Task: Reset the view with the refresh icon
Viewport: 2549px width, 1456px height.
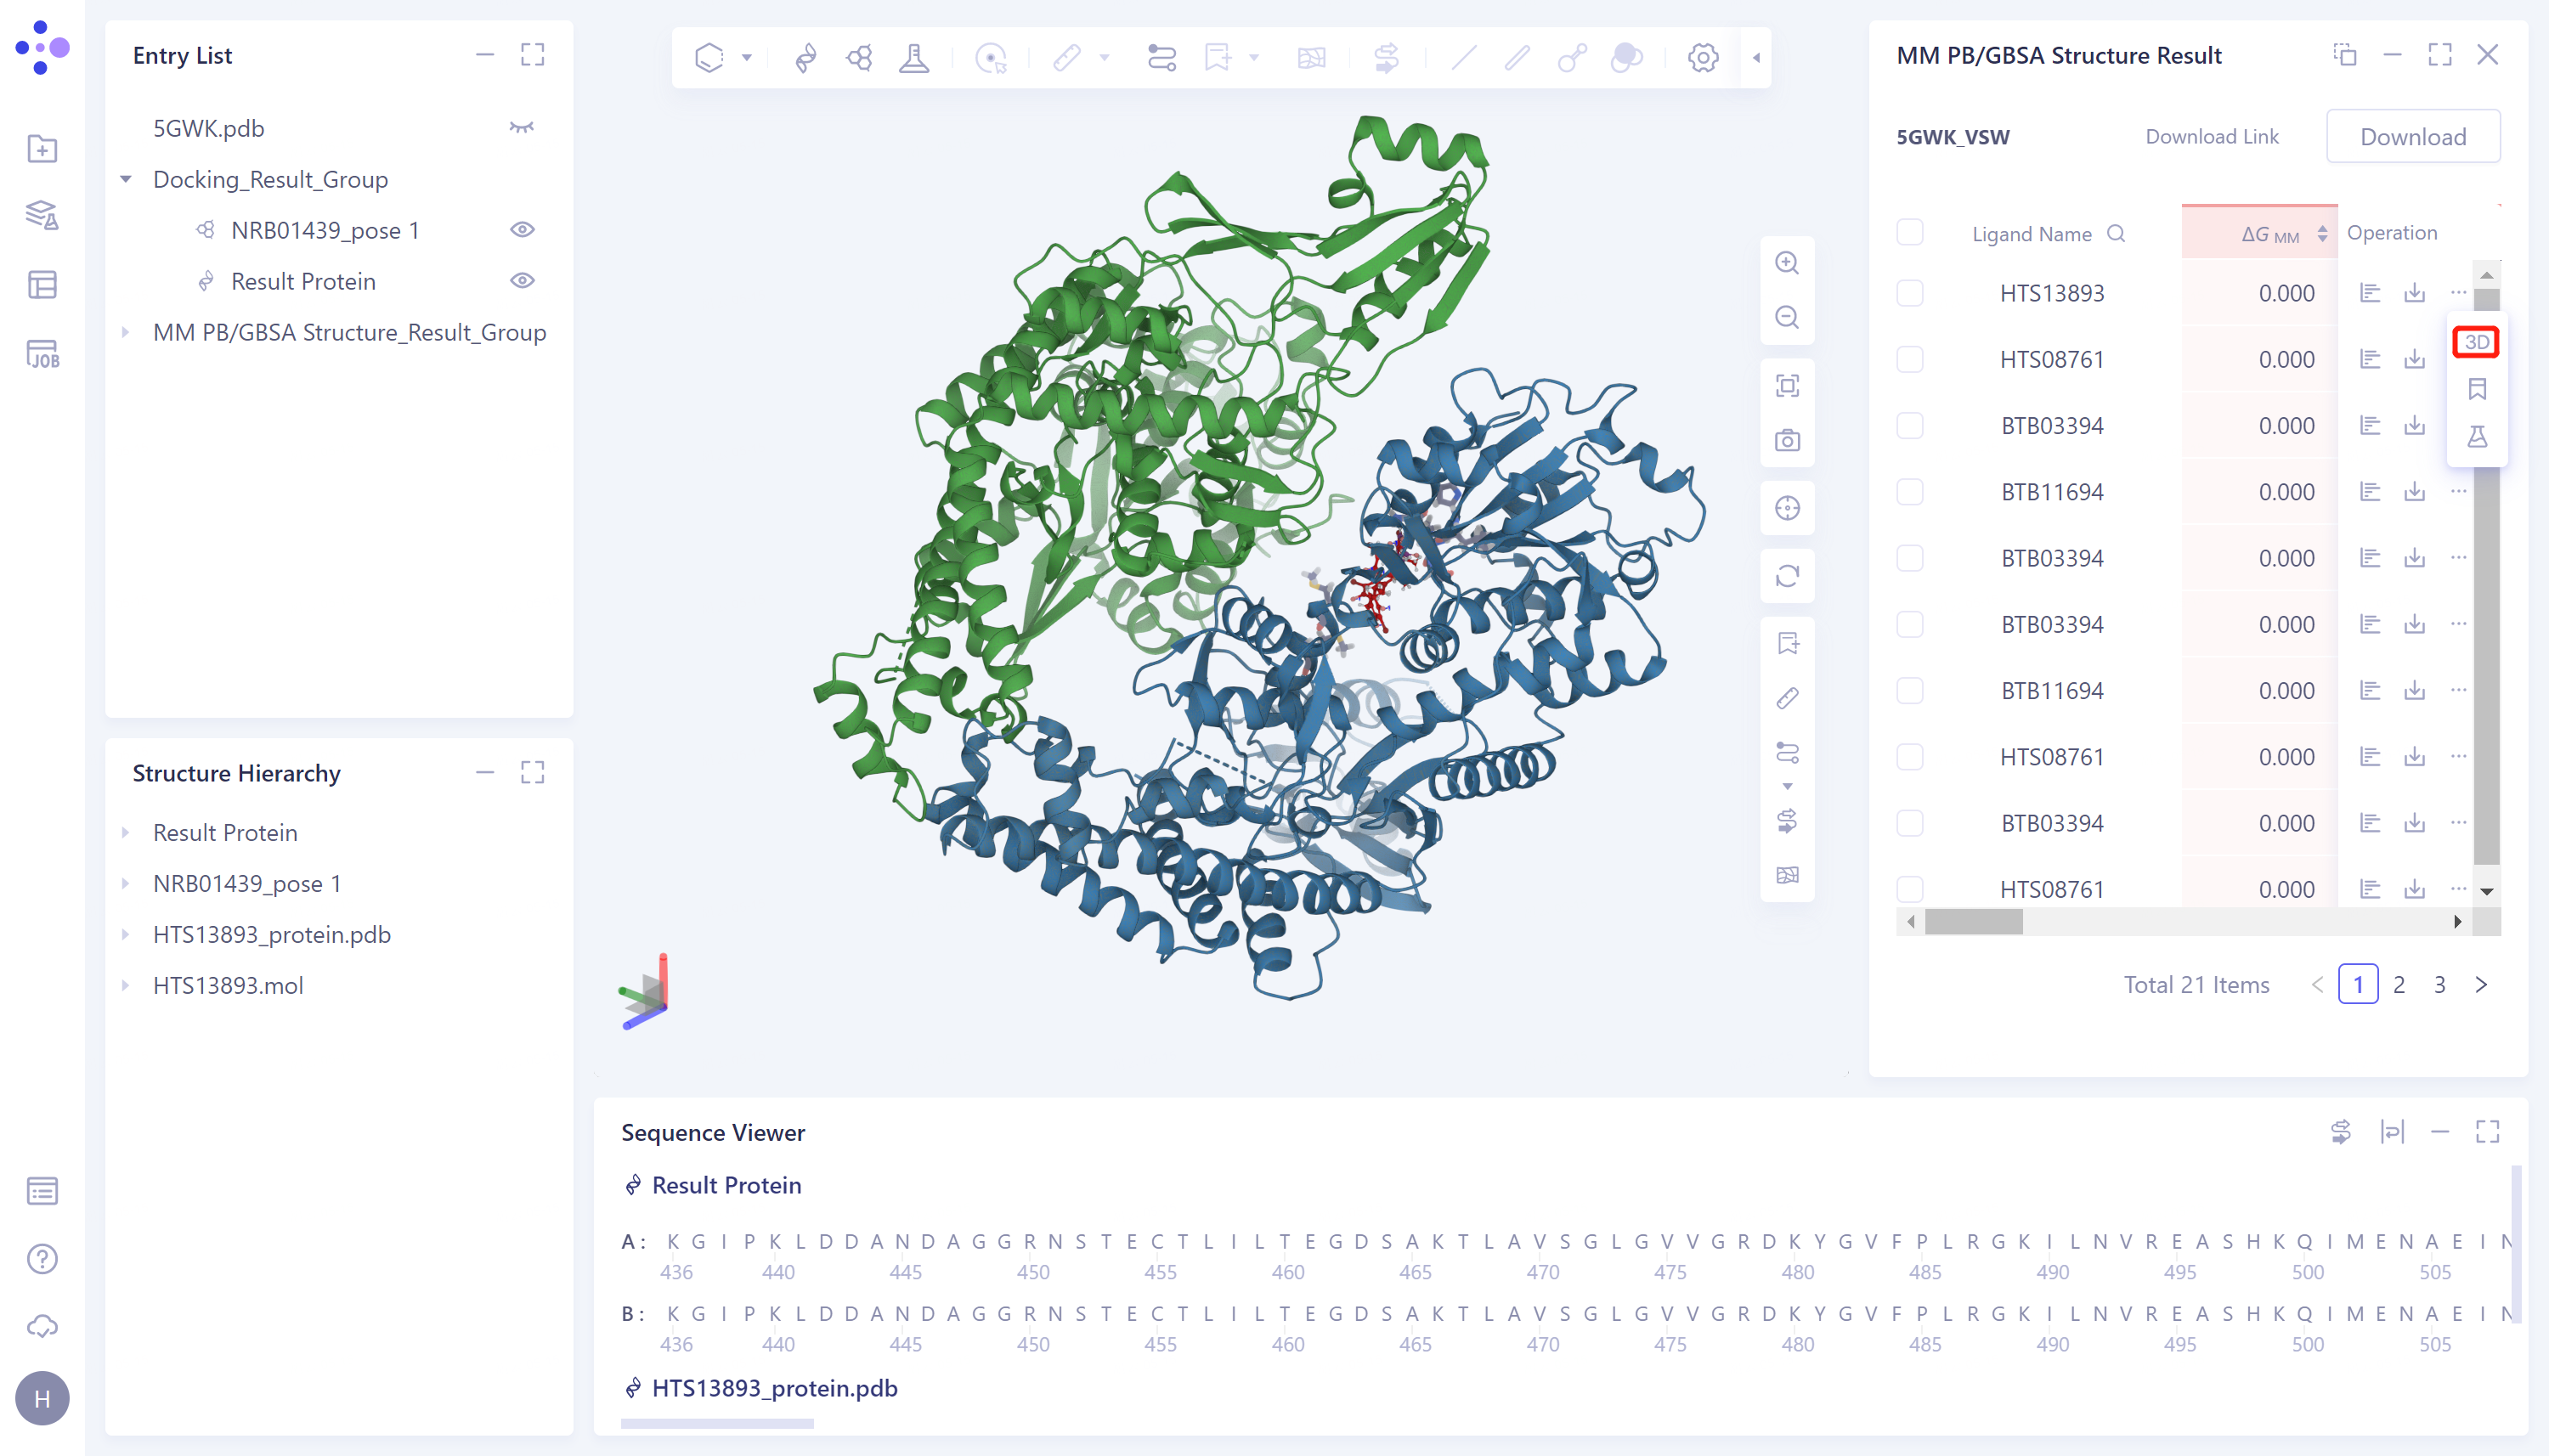Action: [1787, 576]
